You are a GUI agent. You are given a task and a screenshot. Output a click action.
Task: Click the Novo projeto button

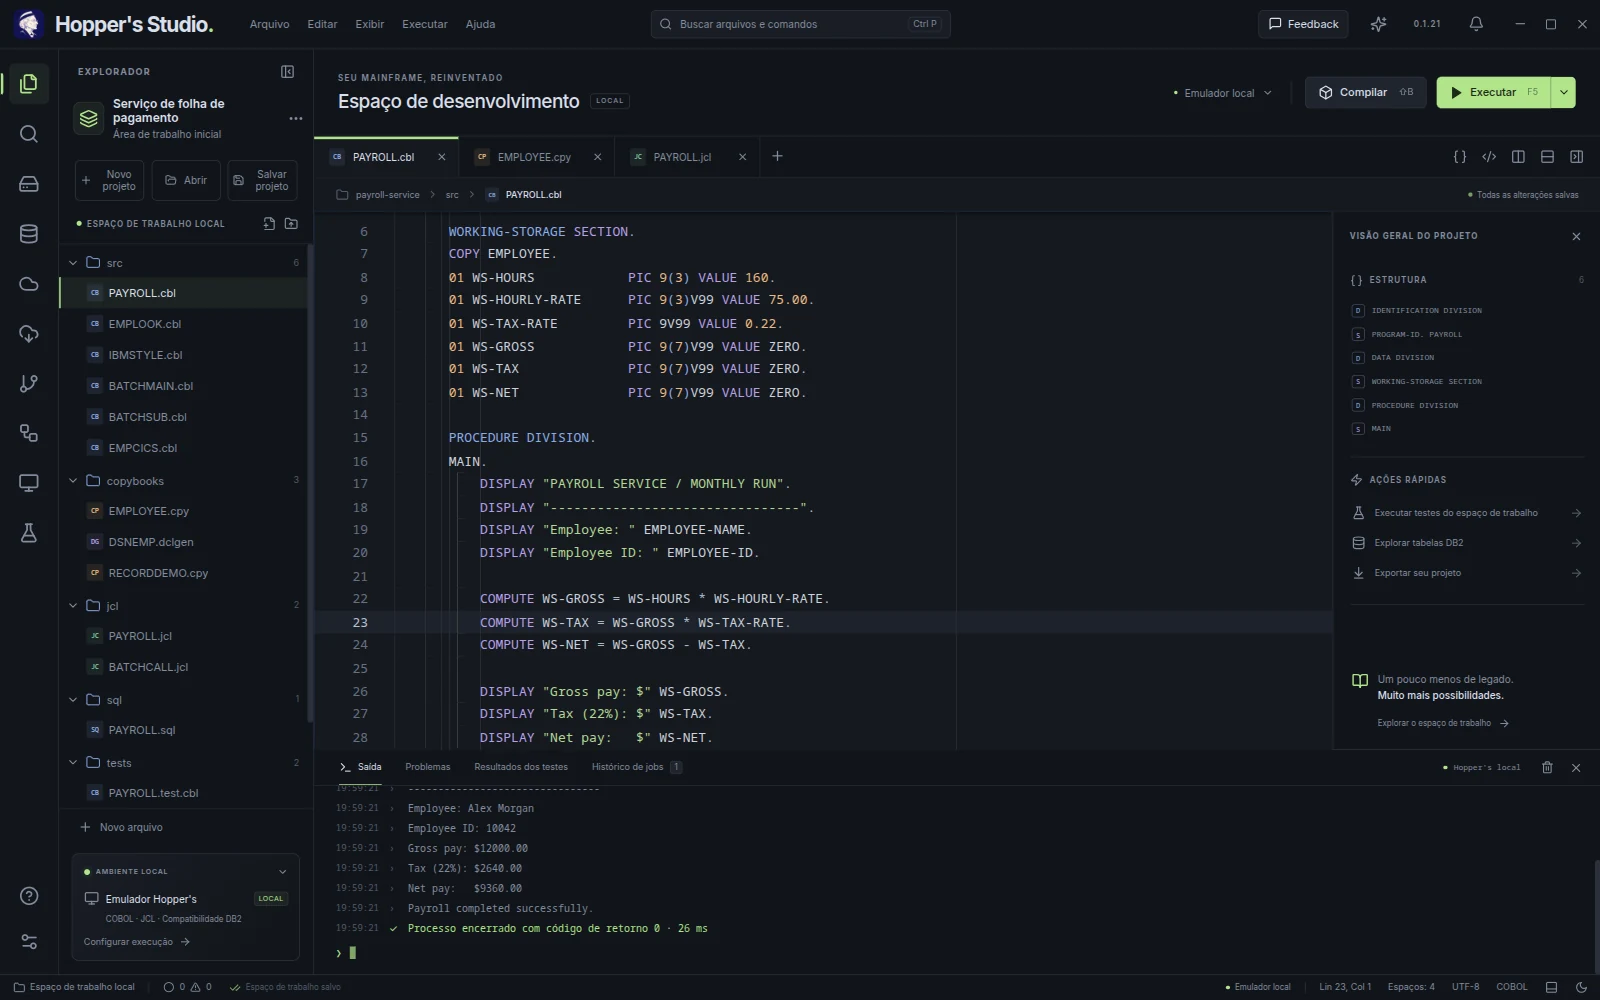[x=109, y=180]
